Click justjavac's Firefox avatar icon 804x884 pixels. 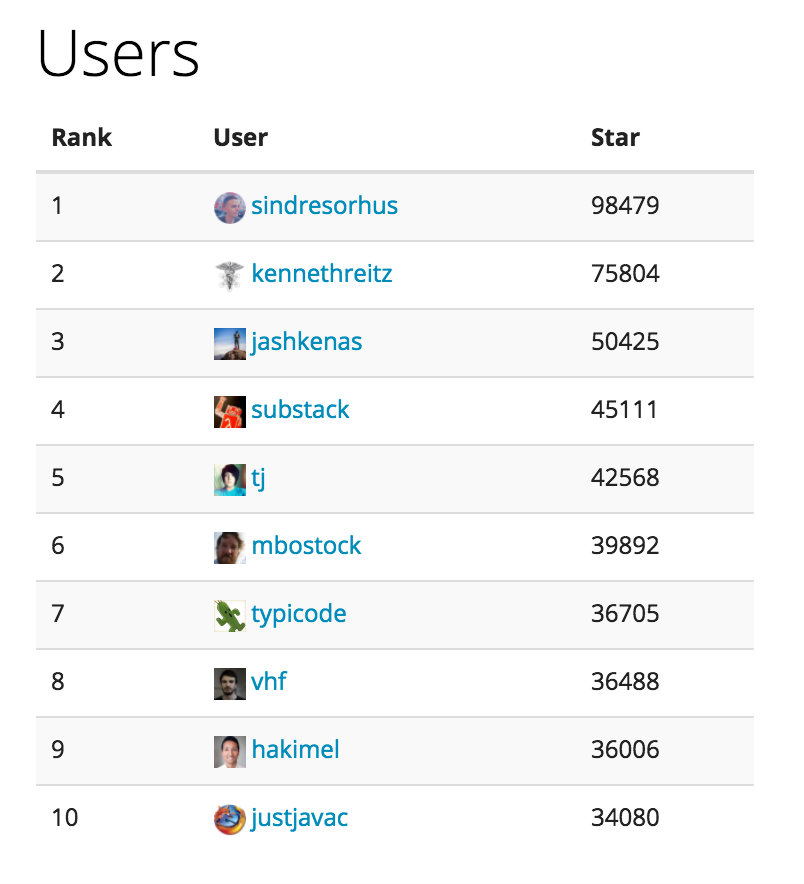click(229, 819)
